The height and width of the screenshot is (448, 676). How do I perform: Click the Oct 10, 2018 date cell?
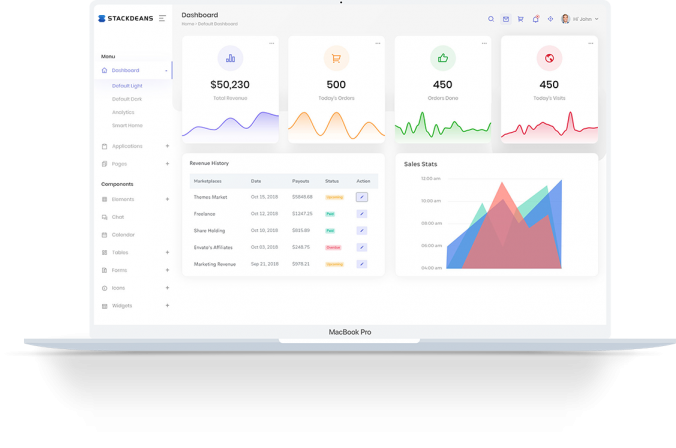point(264,231)
